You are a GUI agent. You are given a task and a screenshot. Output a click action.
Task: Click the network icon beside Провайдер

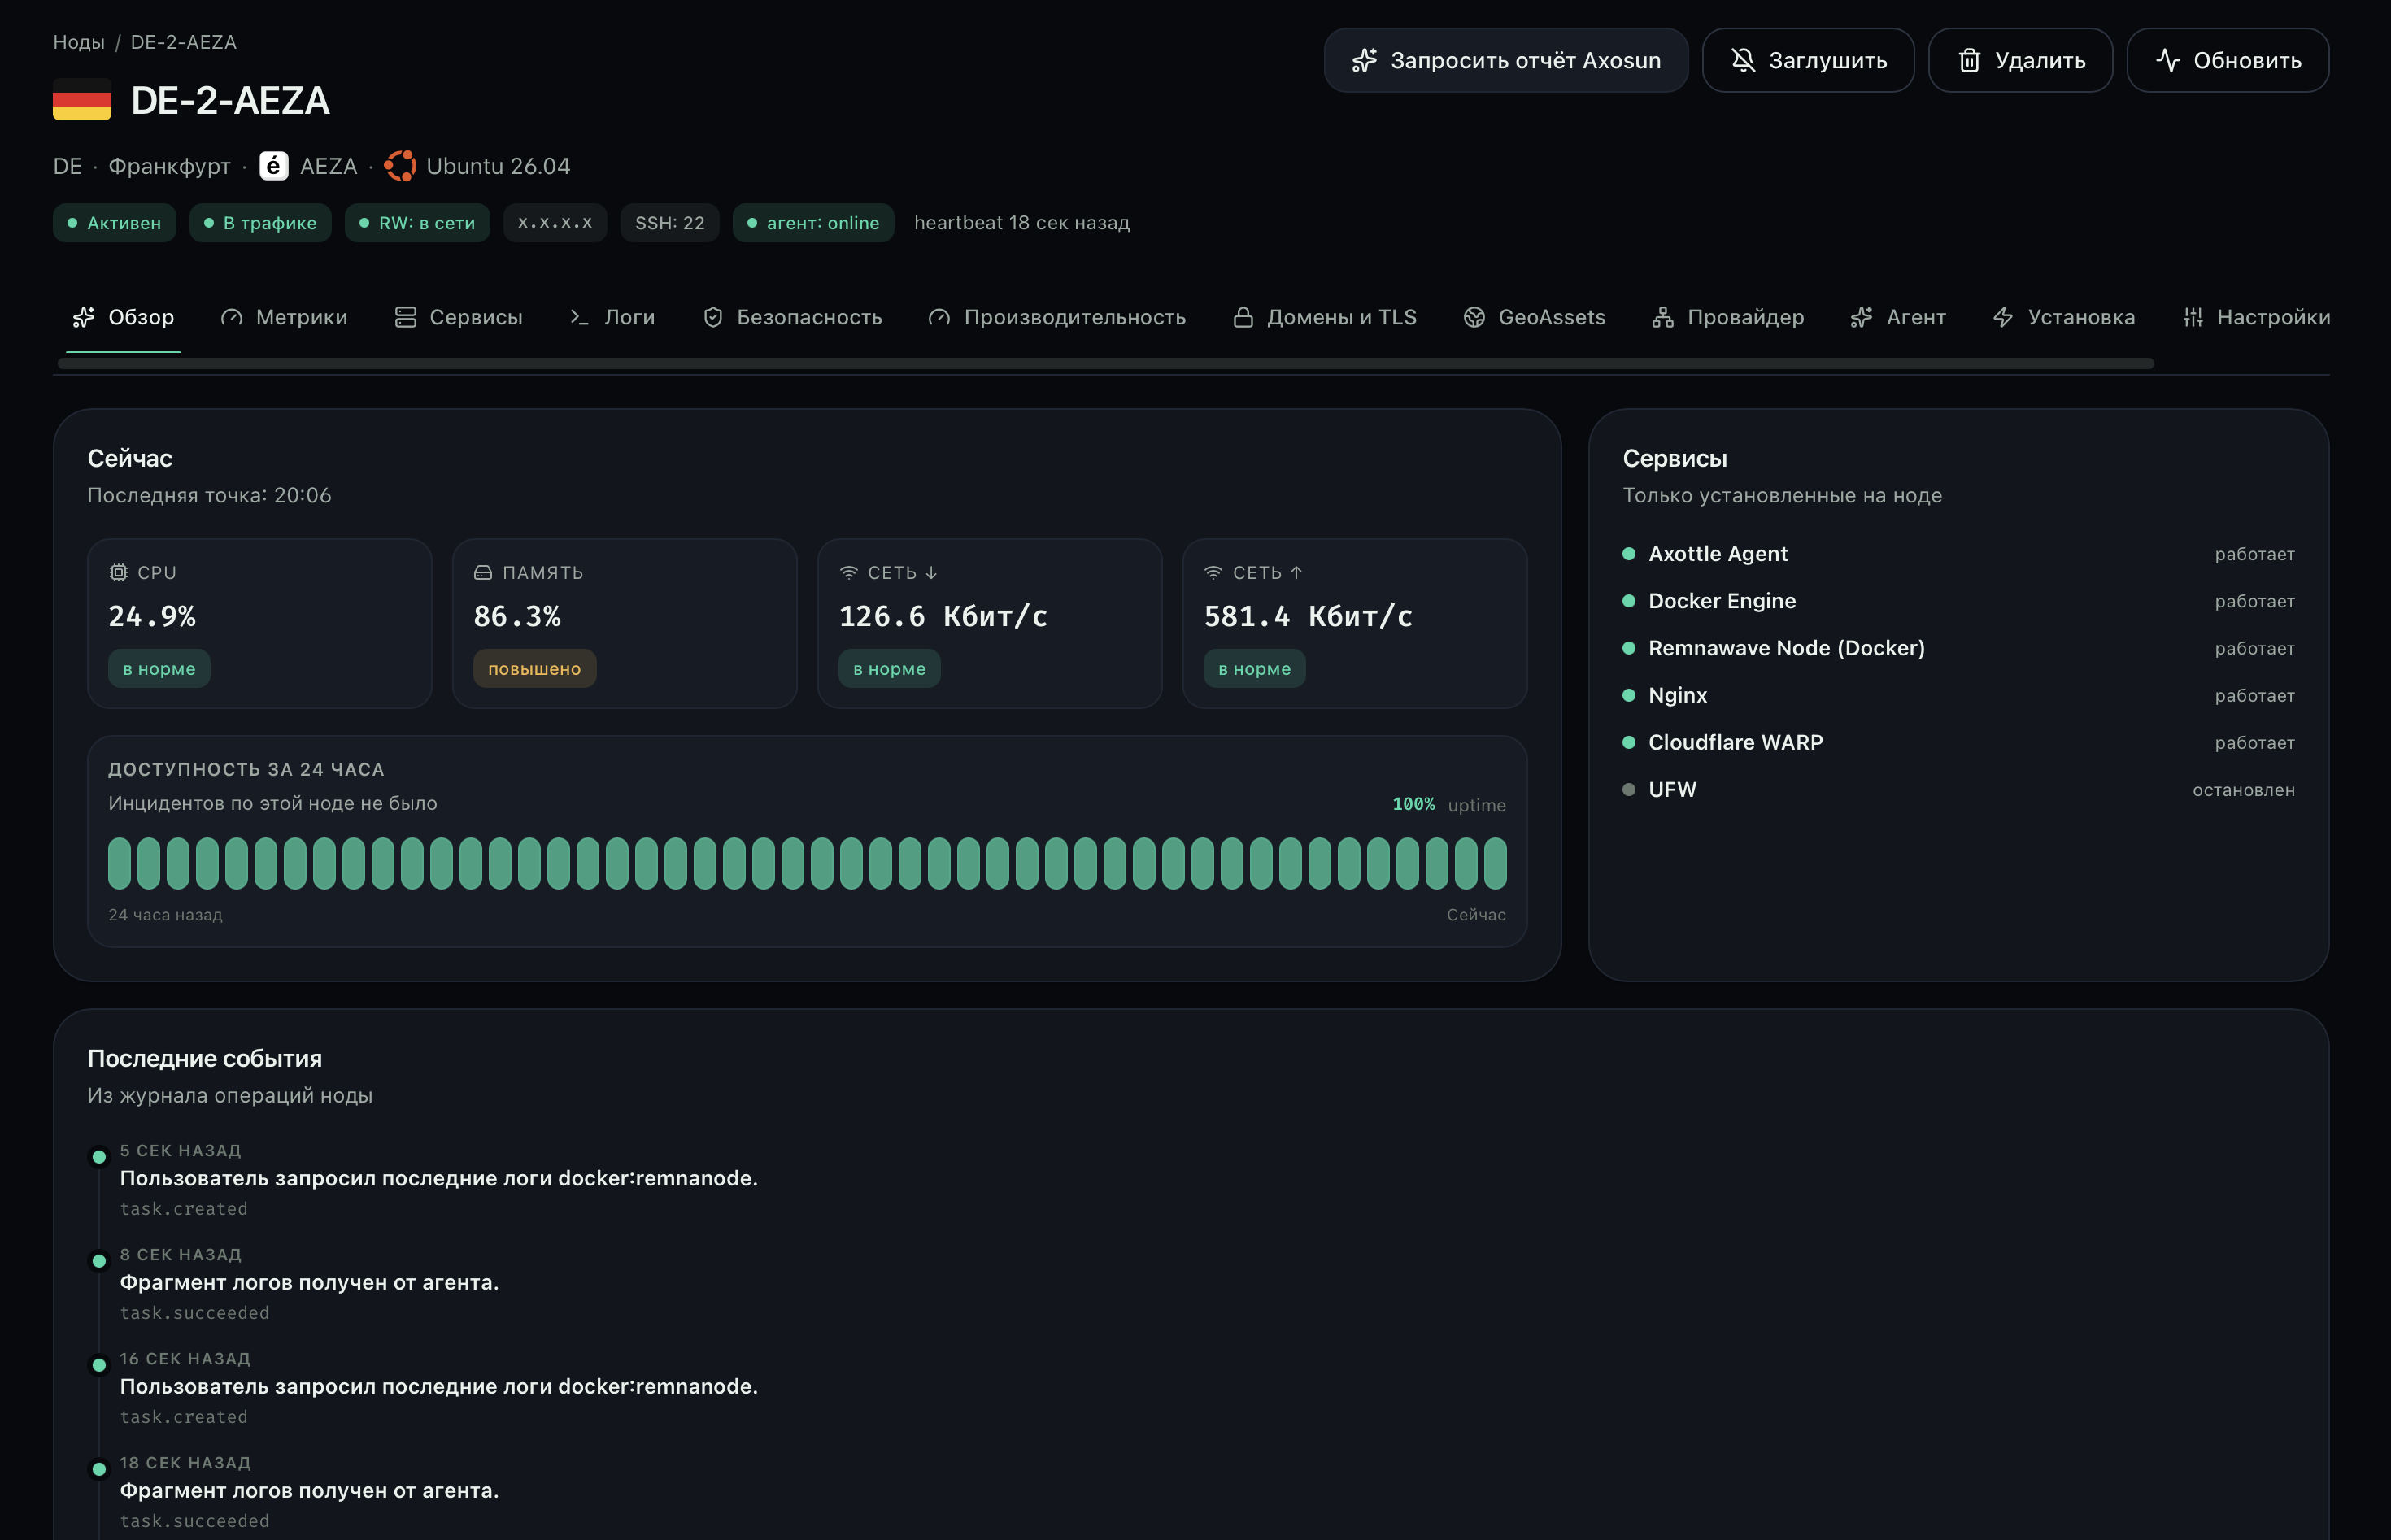pyautogui.click(x=1663, y=317)
